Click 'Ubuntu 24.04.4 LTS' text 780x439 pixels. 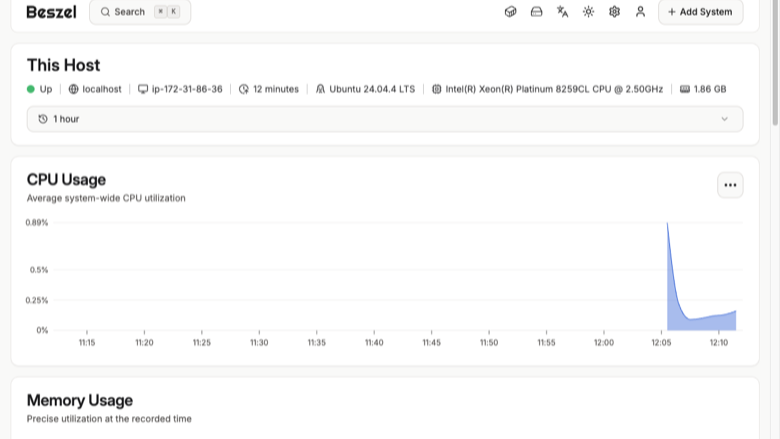click(x=372, y=89)
